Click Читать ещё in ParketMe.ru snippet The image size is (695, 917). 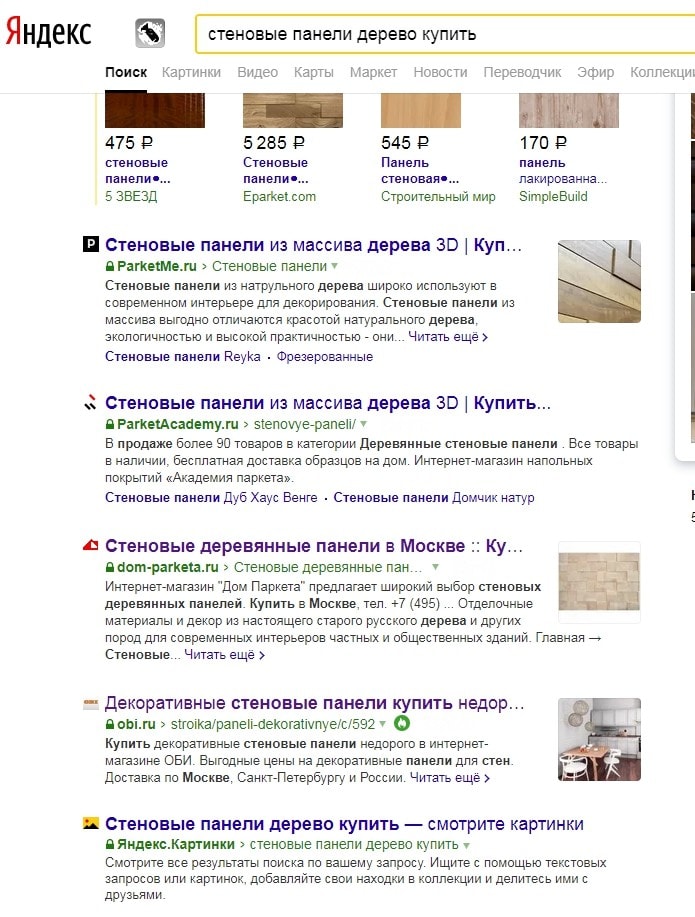[x=448, y=337]
